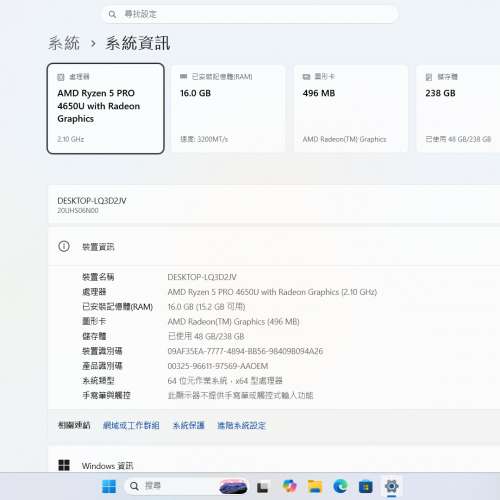Focus the taskbar 搜尋 search box
500x500 pixels.
click(x=172, y=487)
